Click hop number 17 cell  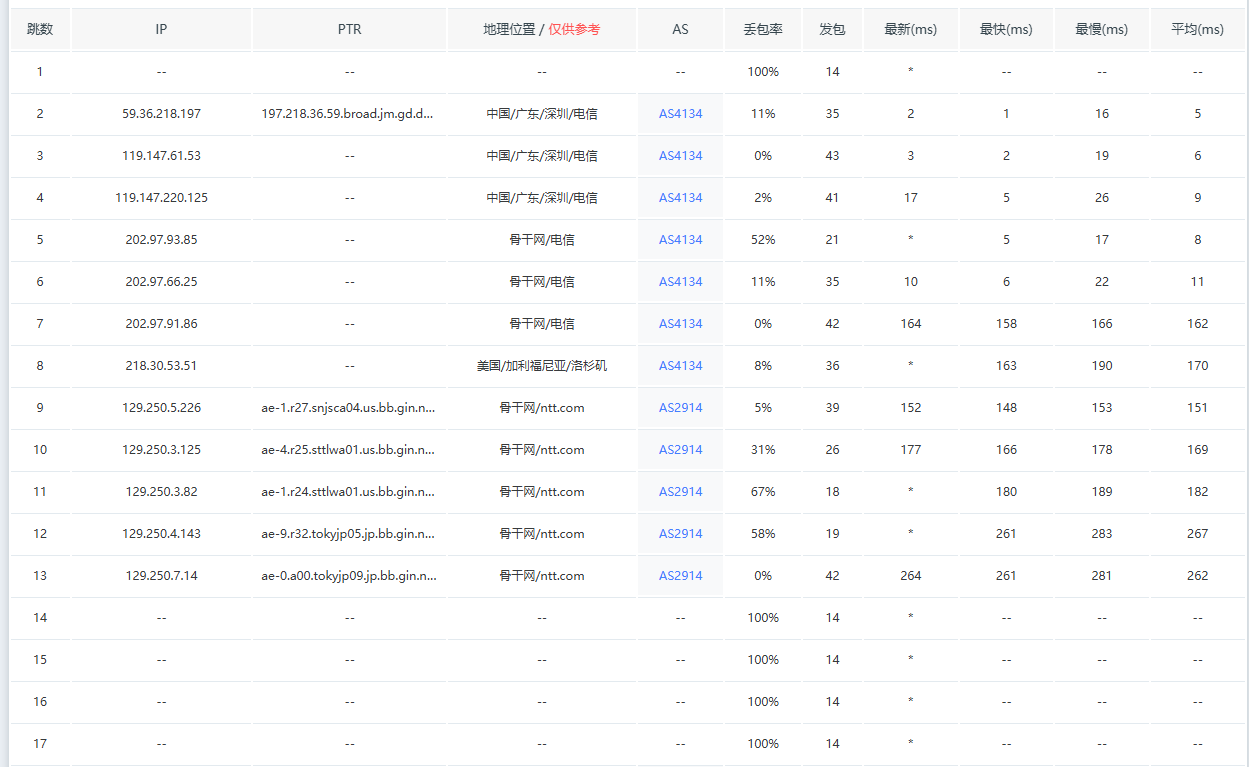(40, 744)
